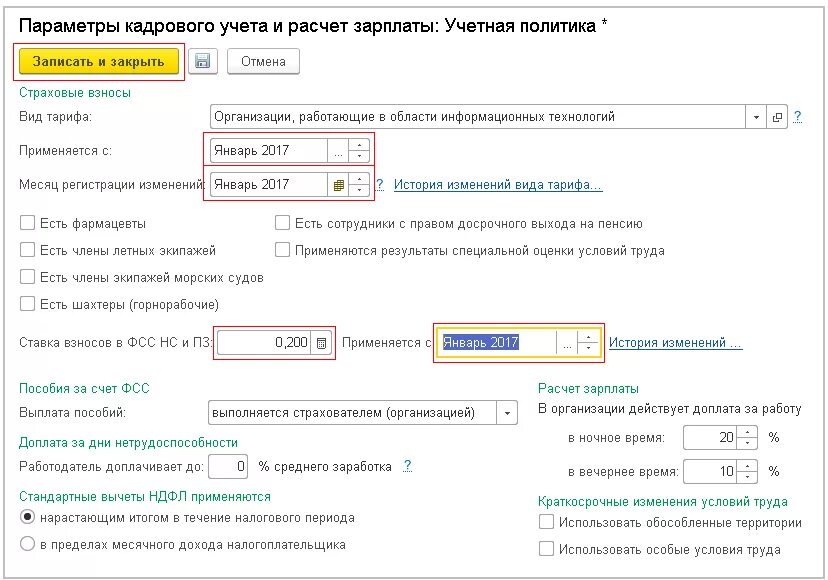This screenshot has height=580, width=828.
Task: Click the first Применяется с date field
Action: 269,151
